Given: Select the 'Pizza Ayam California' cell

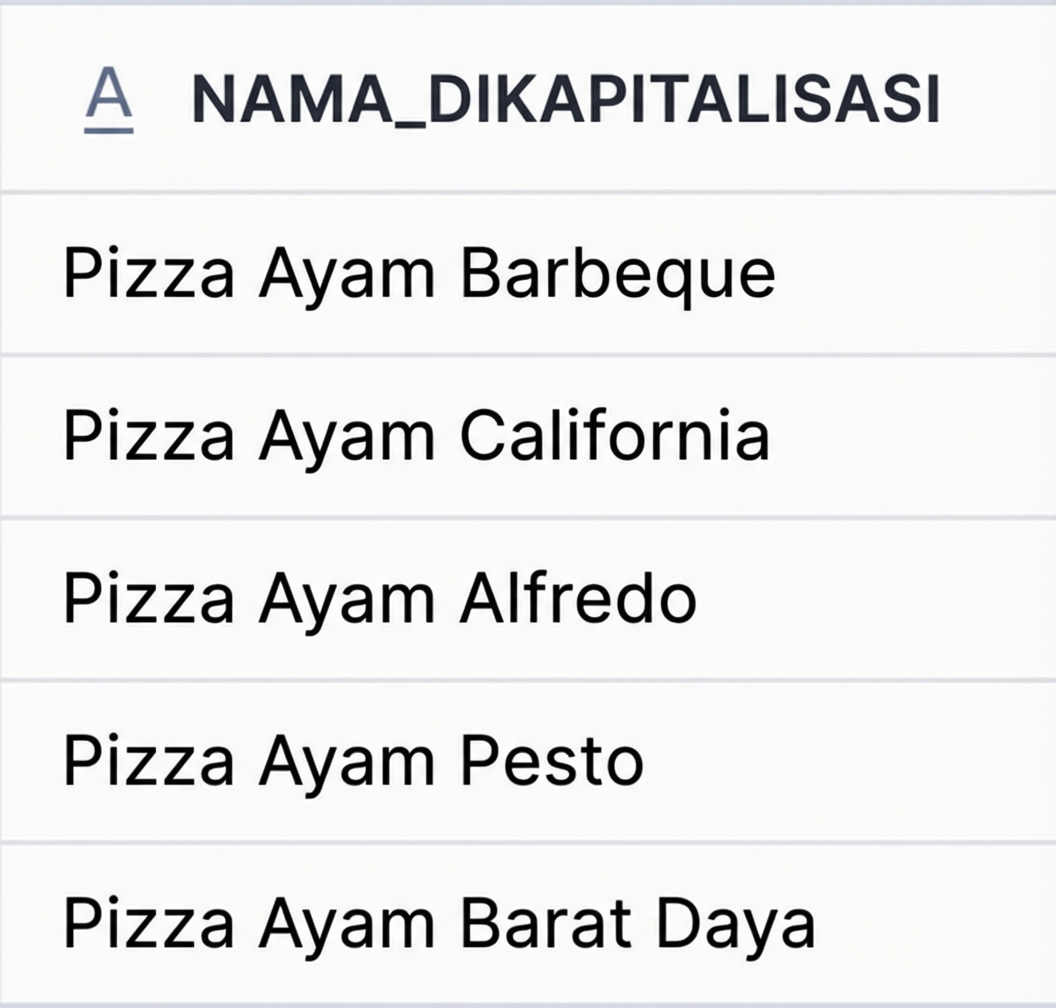Looking at the screenshot, I should 415,435.
